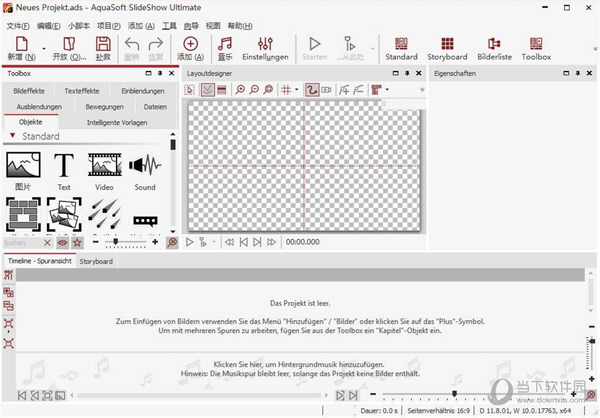600x418 pixels.
Task: Select the Video object in the Toolbox
Action: (105, 165)
